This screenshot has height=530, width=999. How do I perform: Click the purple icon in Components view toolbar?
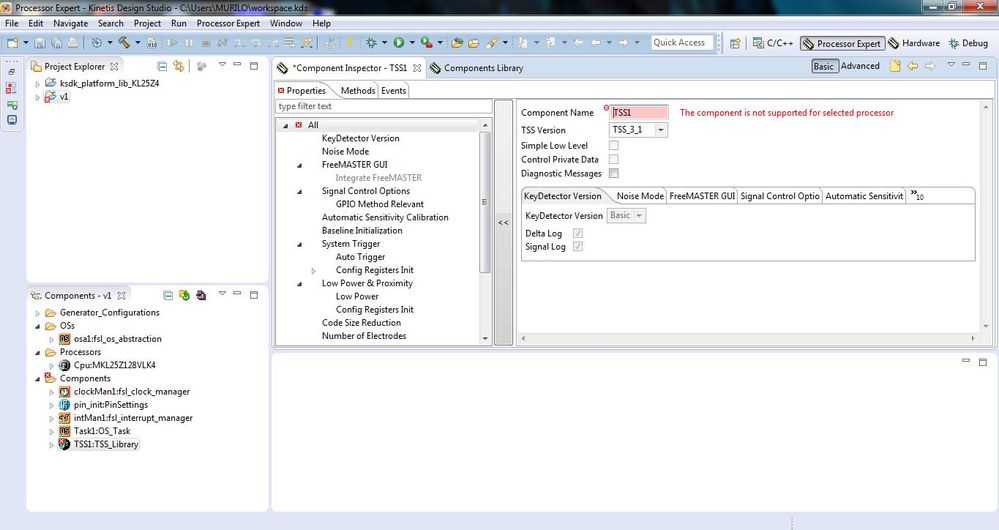(201, 296)
